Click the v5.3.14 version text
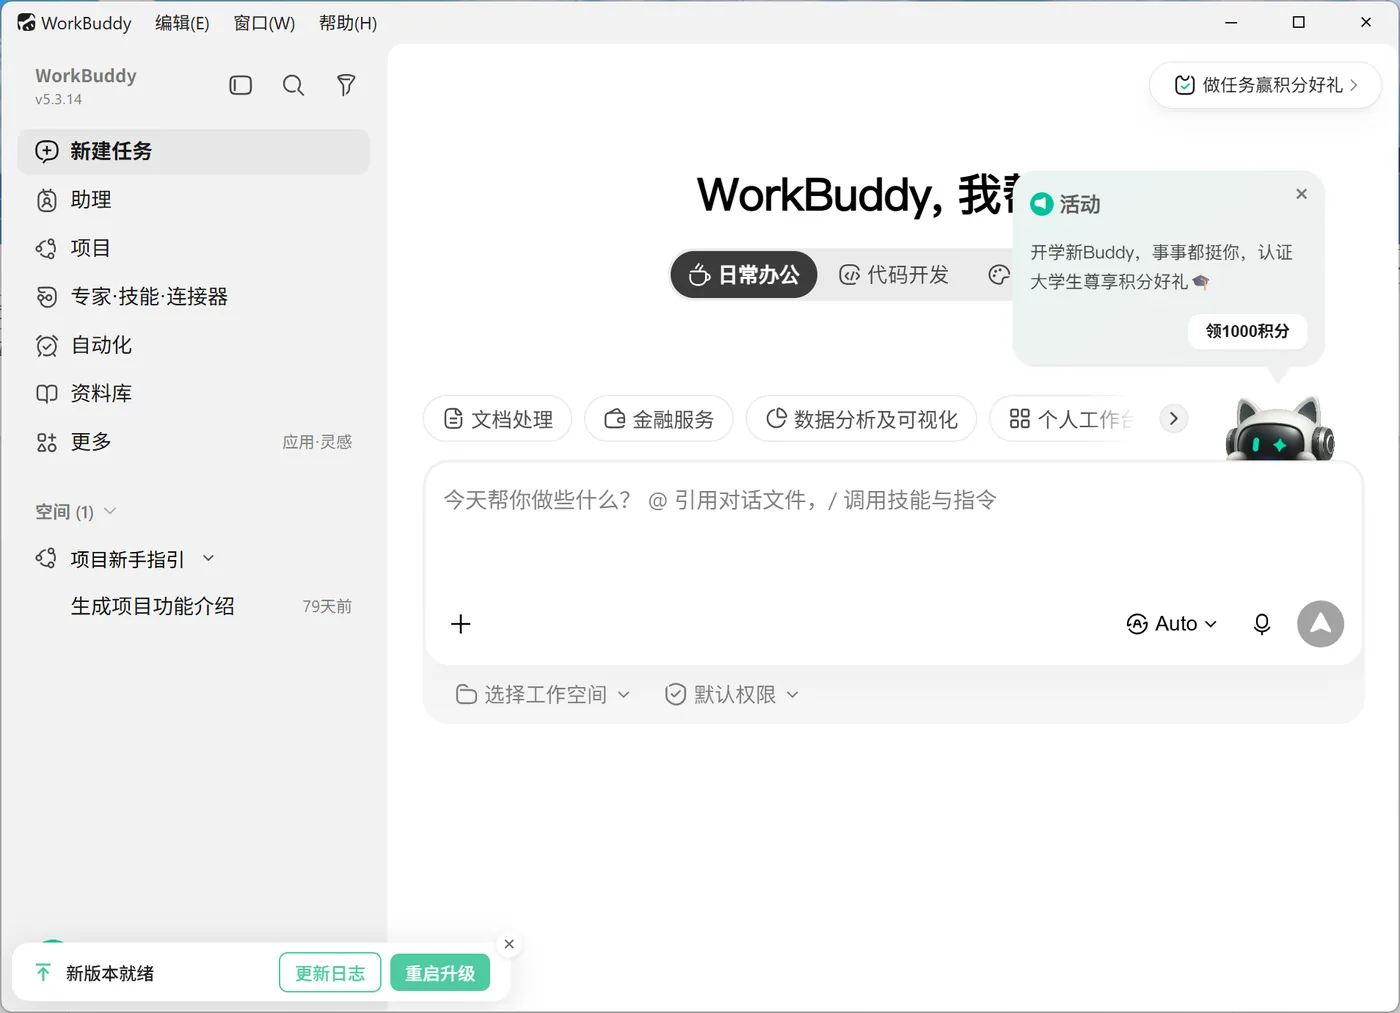This screenshot has height=1013, width=1400. [x=58, y=99]
